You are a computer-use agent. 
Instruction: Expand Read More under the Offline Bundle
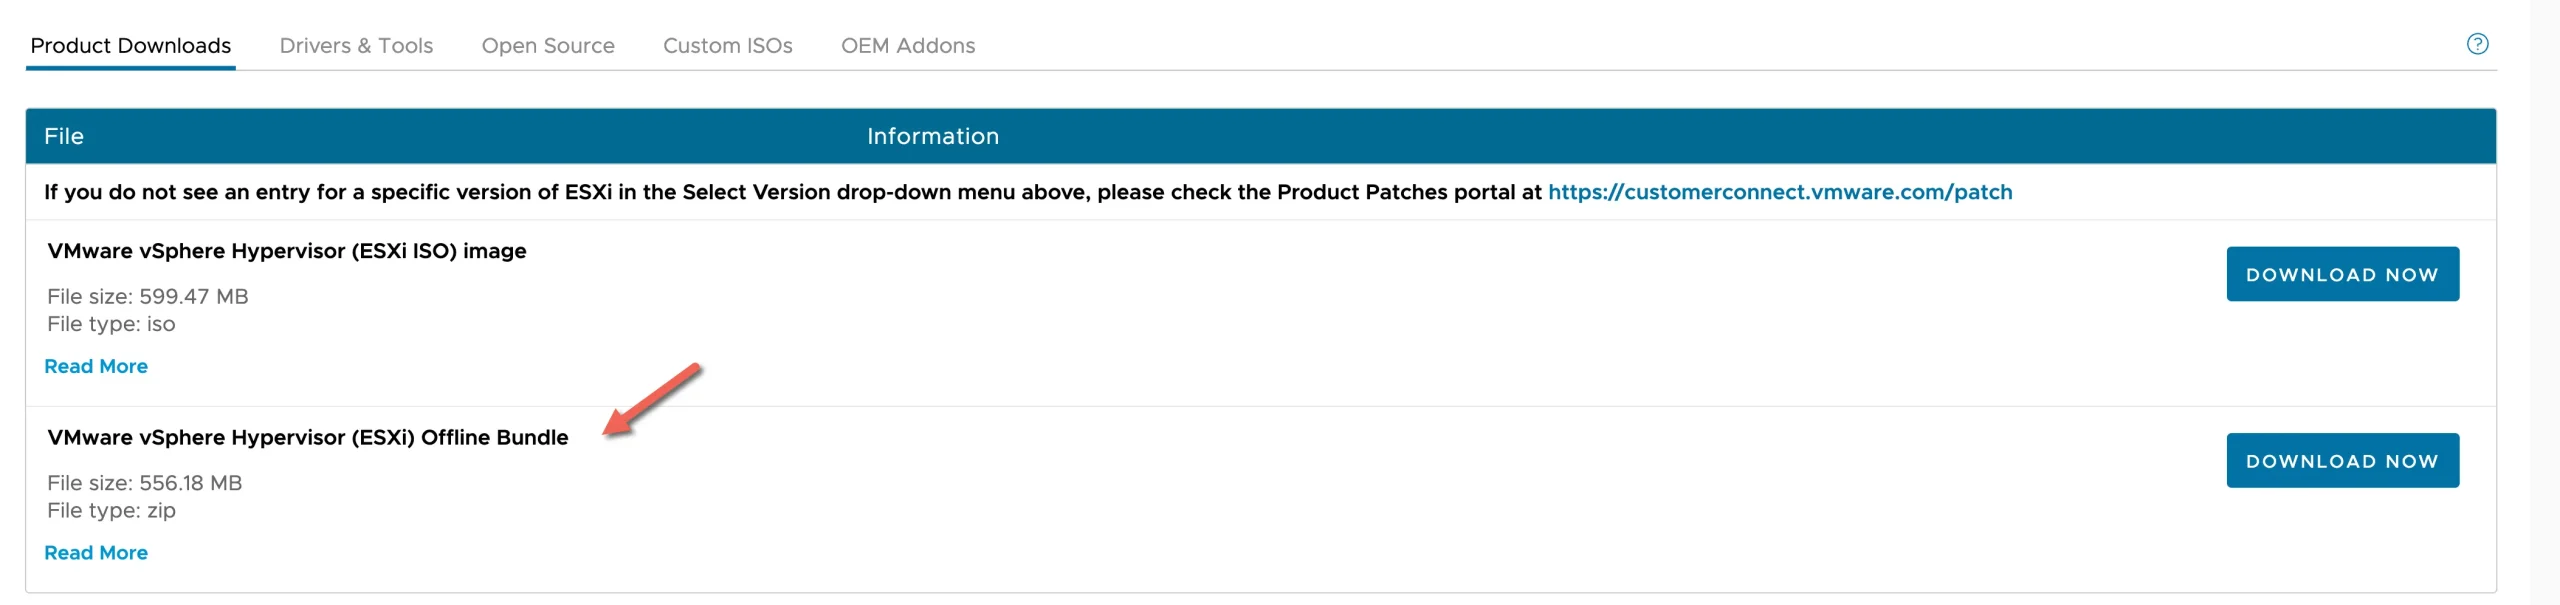coord(96,552)
